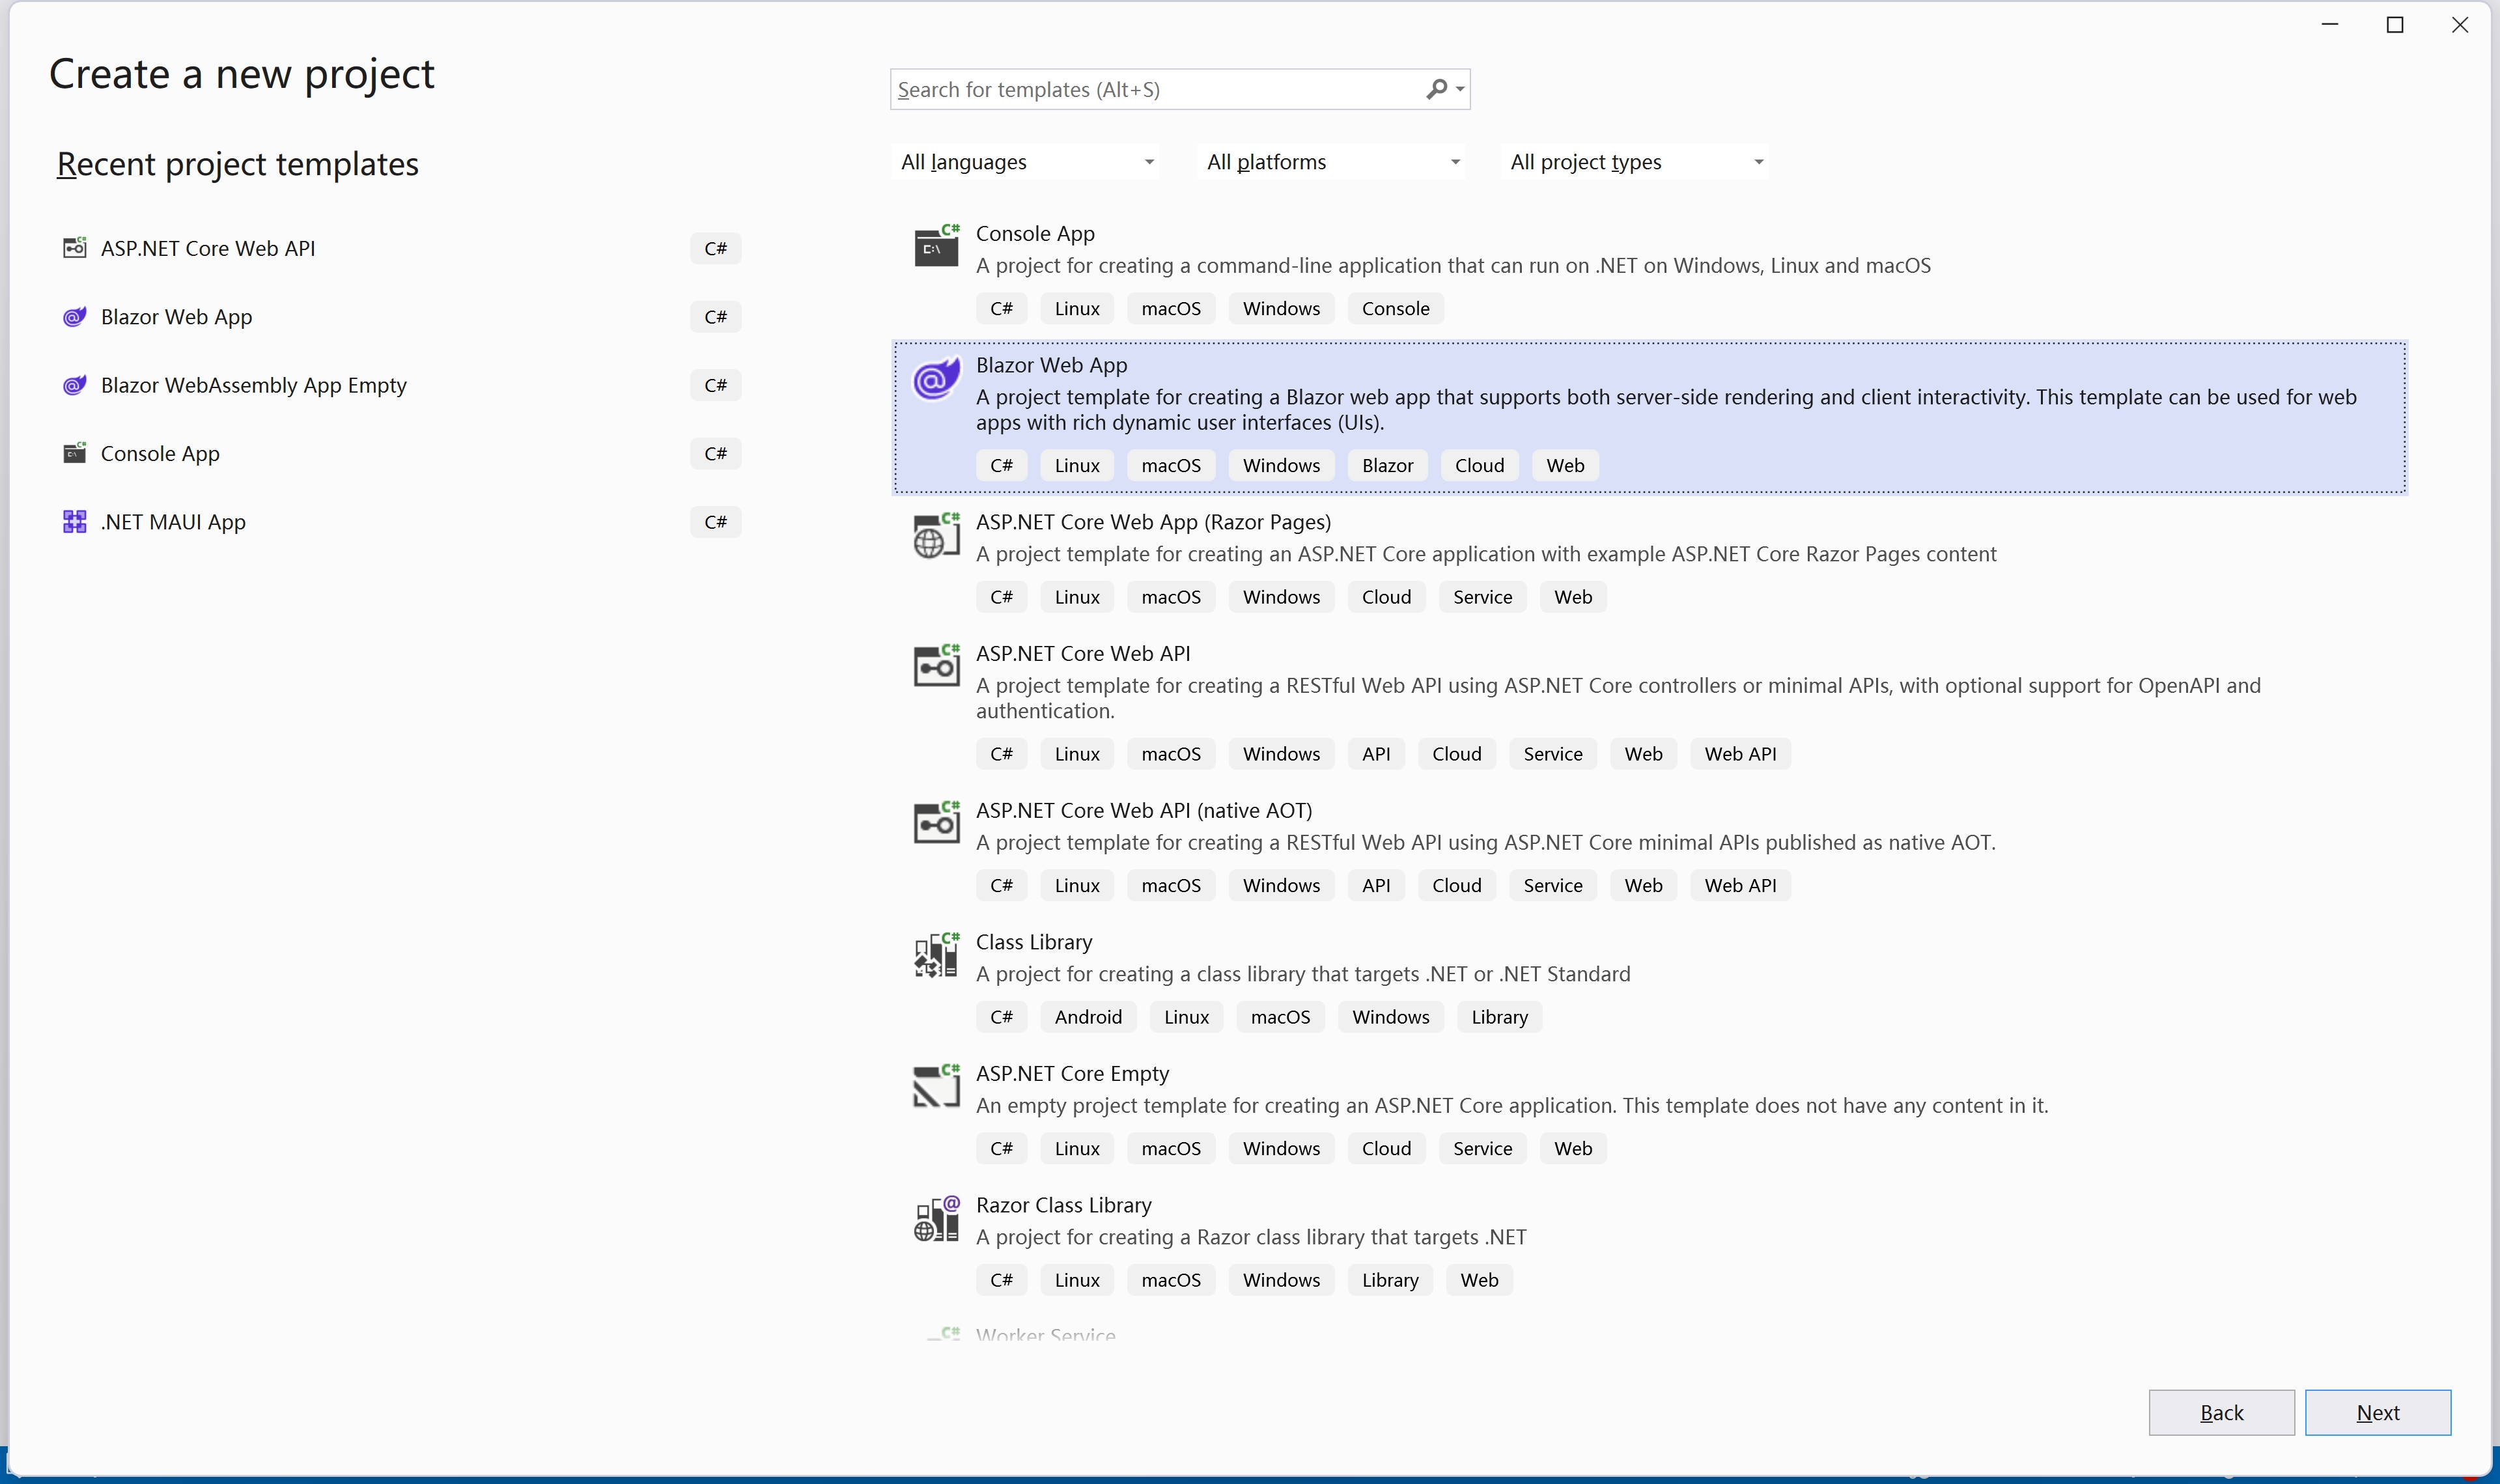
Task: Click the Class Library template icon
Action: [x=936, y=955]
